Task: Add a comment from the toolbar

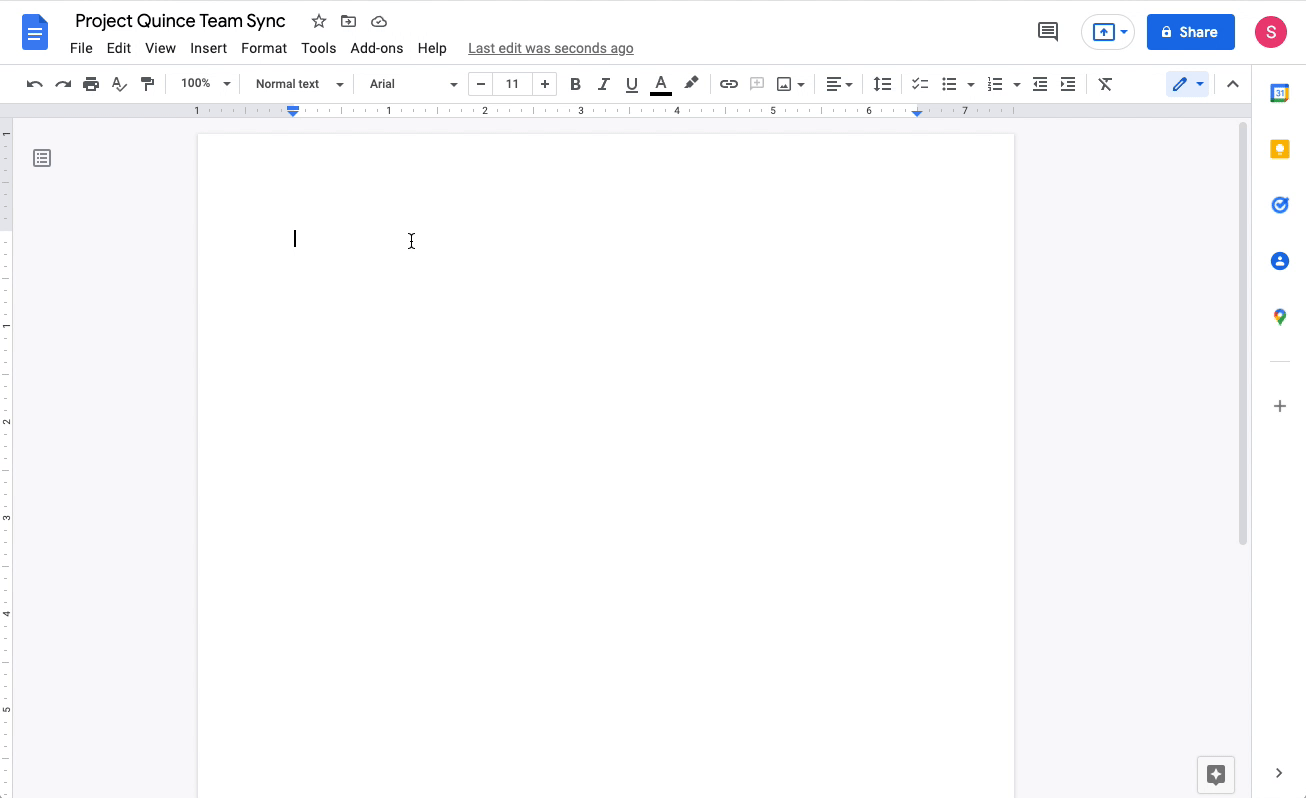Action: (757, 84)
